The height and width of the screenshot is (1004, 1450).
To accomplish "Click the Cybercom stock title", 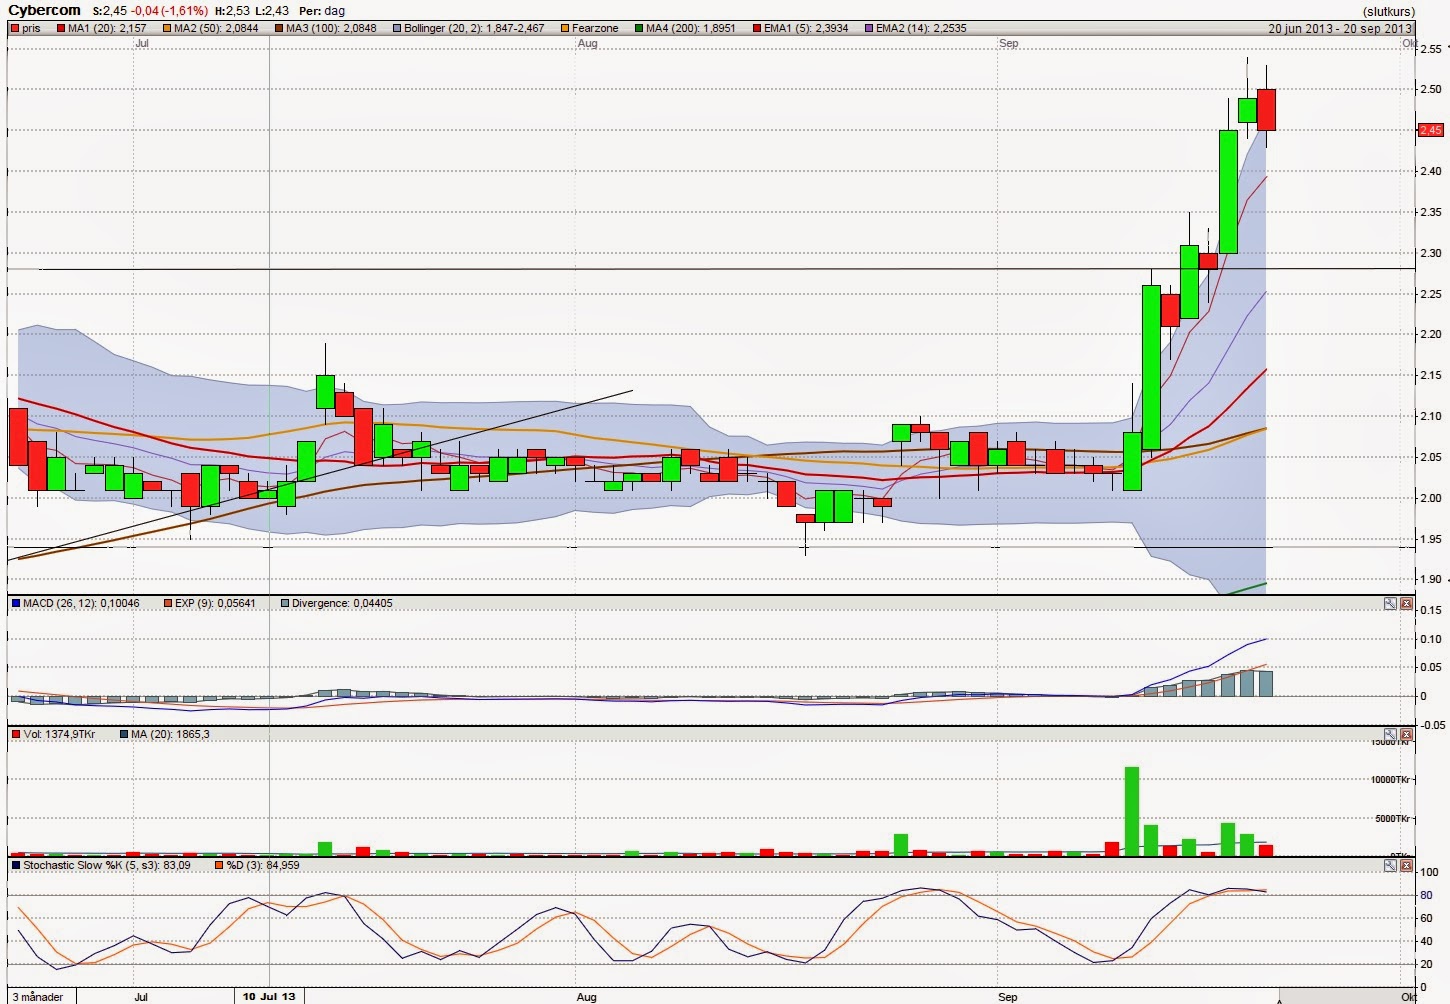I will [45, 10].
